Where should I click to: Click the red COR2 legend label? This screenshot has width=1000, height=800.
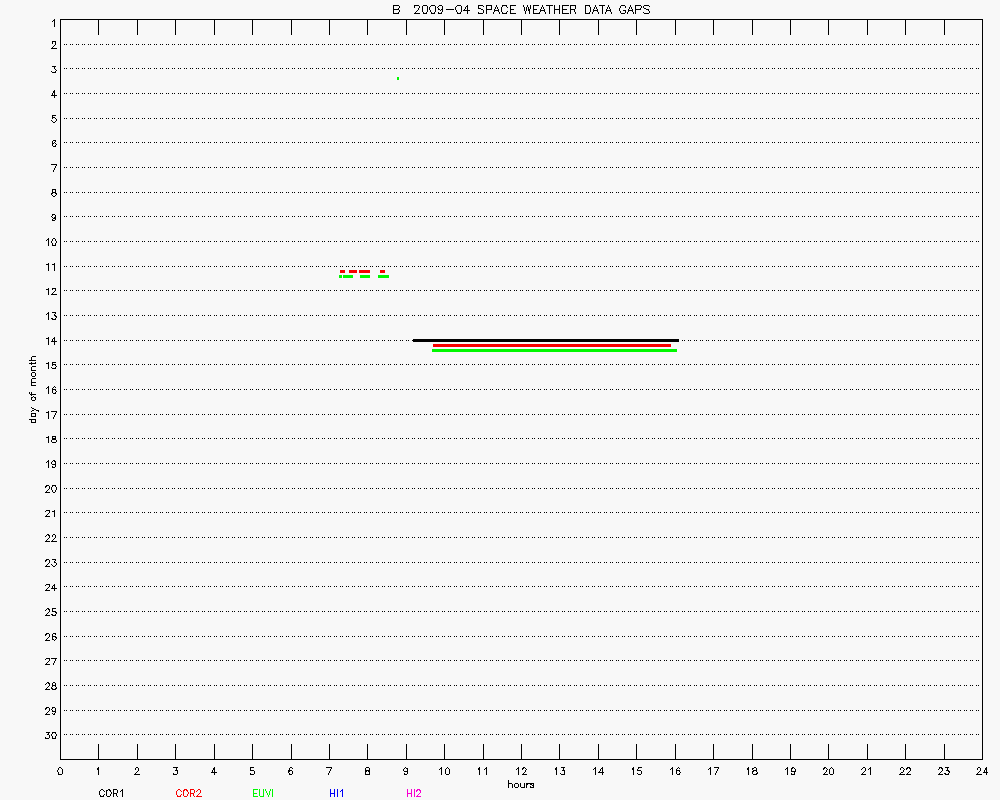(x=188, y=793)
